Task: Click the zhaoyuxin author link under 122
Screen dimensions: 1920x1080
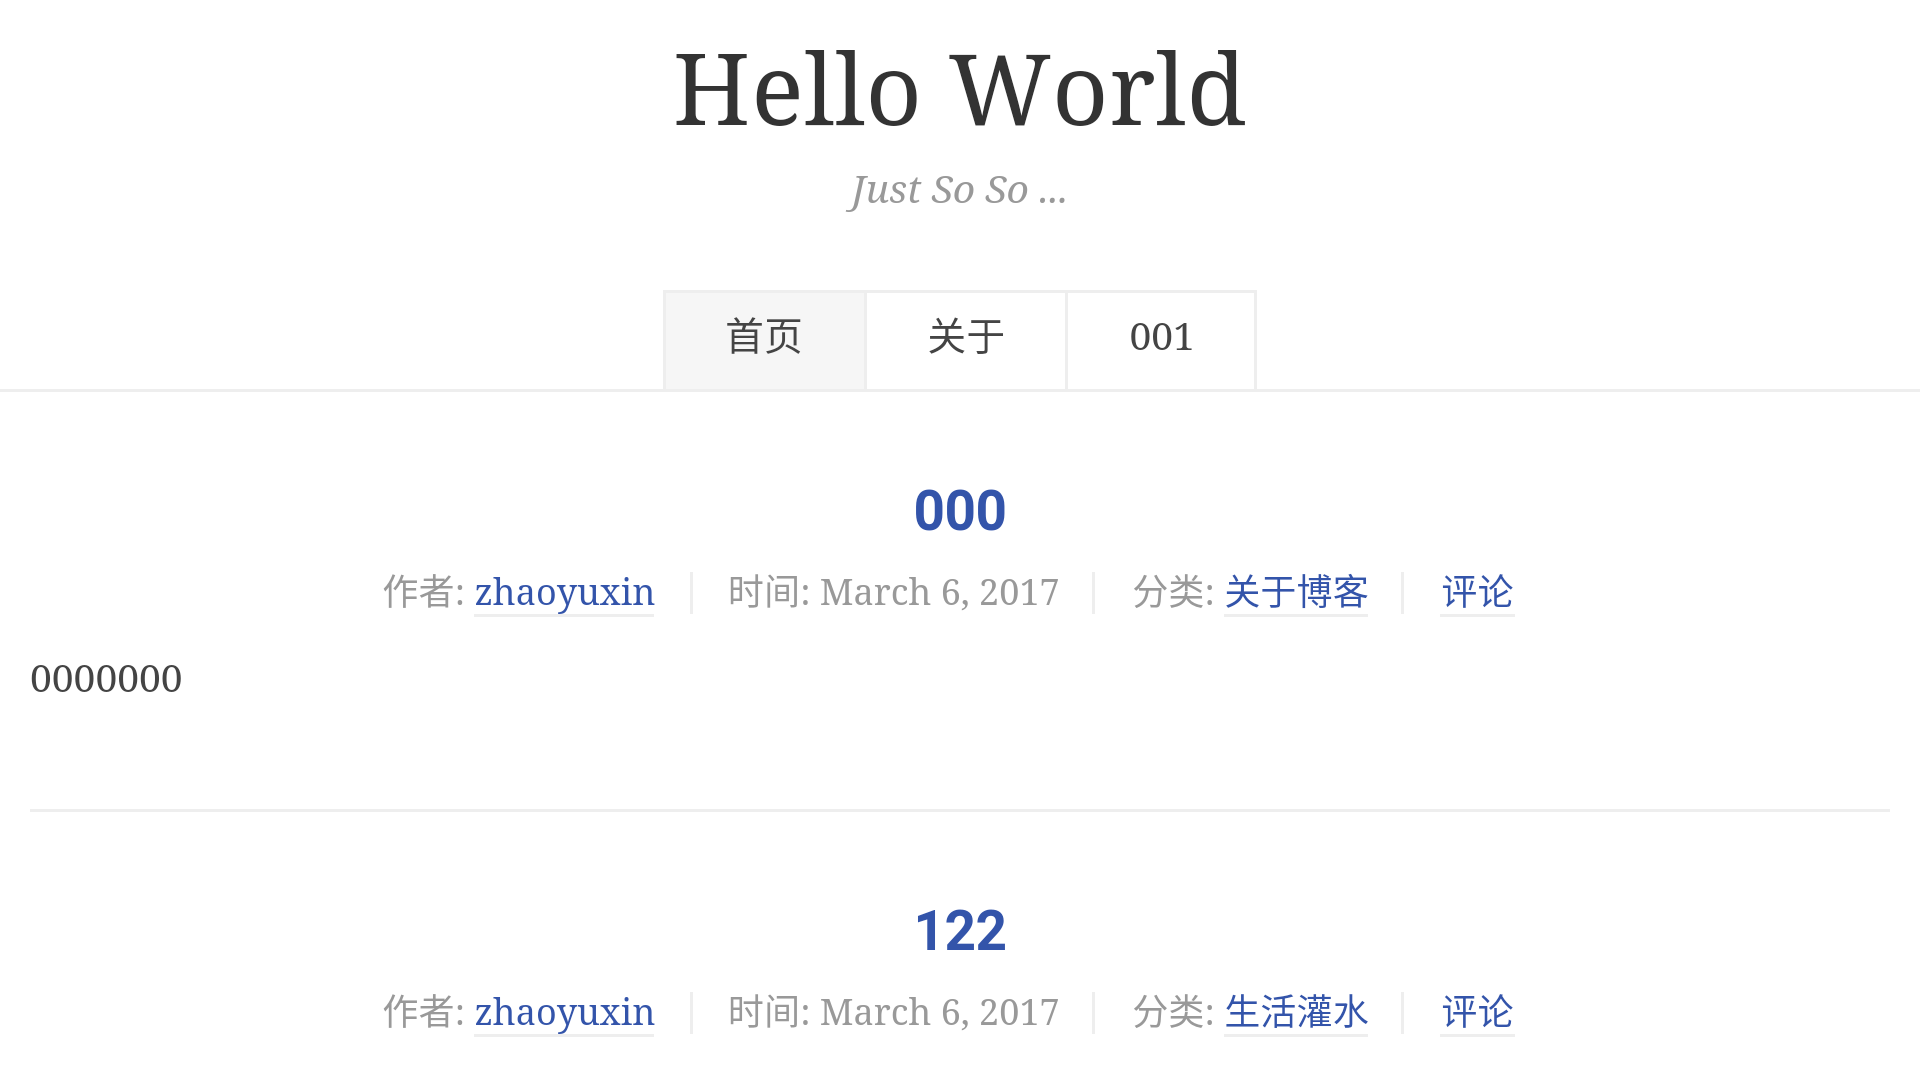Action: tap(563, 1013)
